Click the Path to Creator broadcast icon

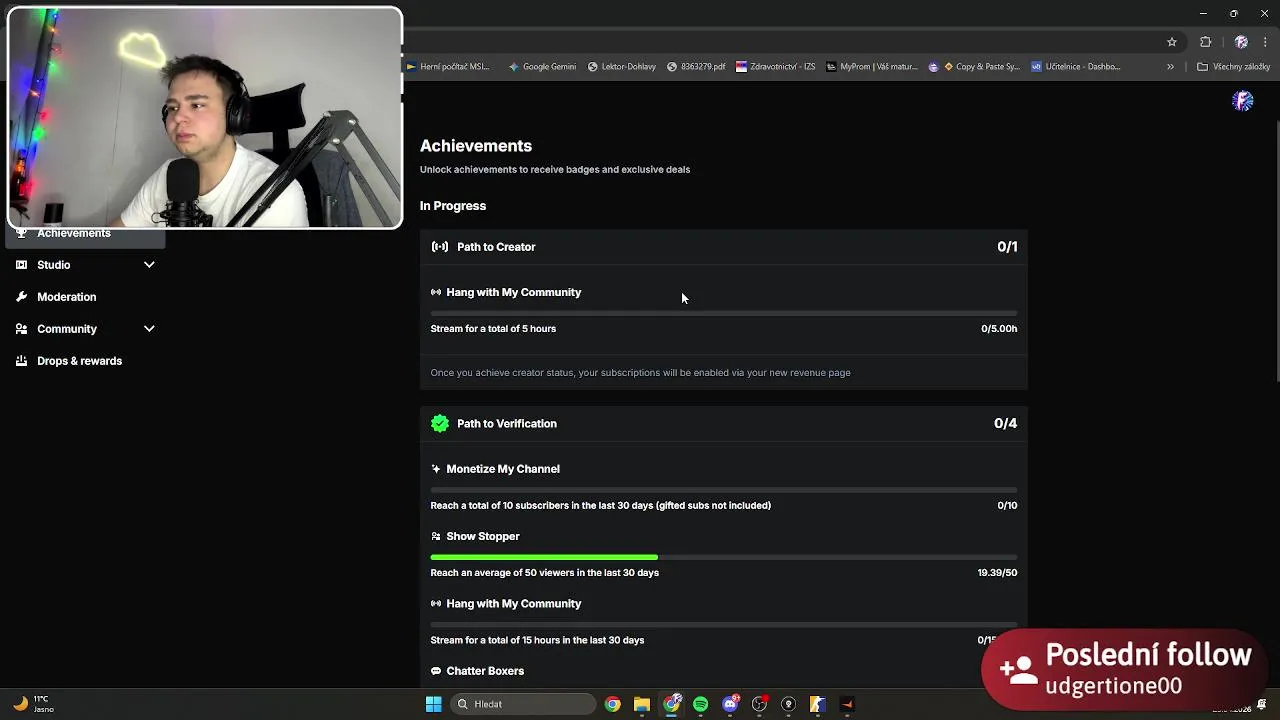pyautogui.click(x=440, y=247)
